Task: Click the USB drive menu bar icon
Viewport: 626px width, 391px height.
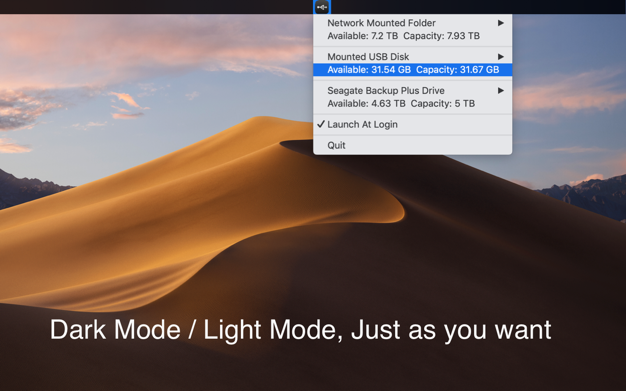Action: 322,7
